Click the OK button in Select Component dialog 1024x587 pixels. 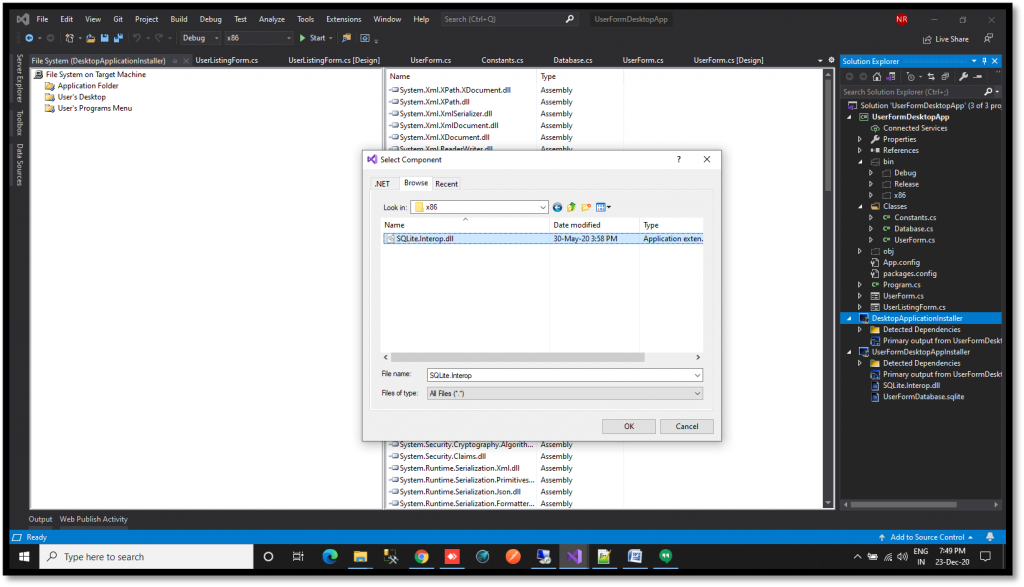(628, 426)
